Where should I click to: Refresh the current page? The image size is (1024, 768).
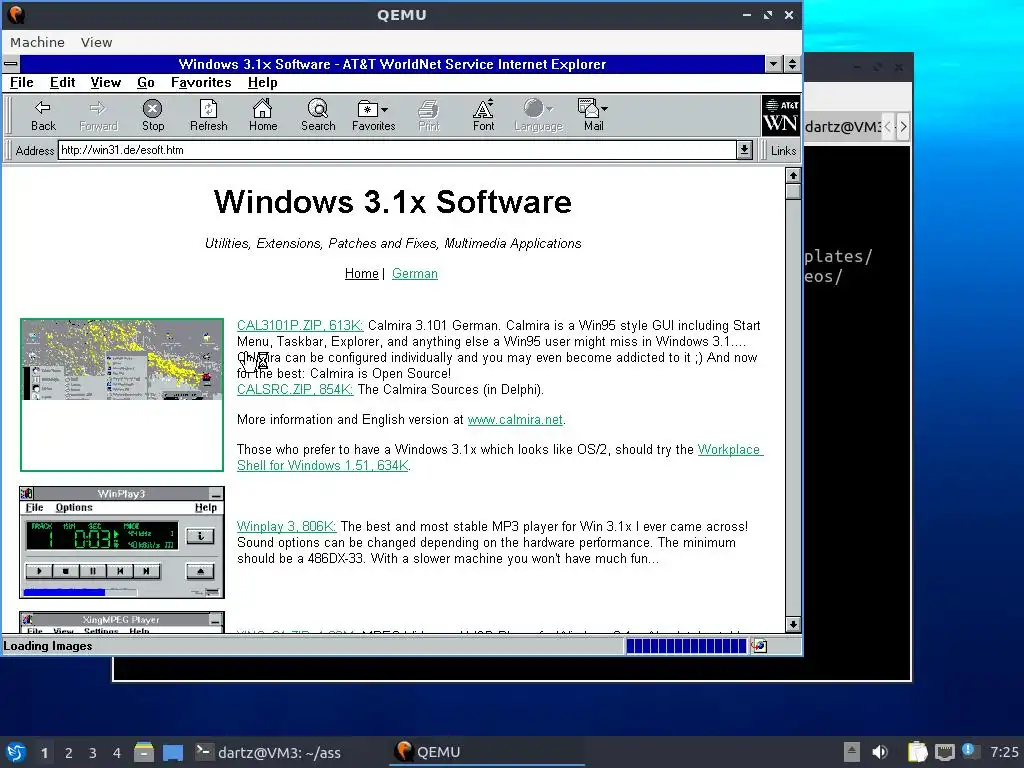point(208,116)
